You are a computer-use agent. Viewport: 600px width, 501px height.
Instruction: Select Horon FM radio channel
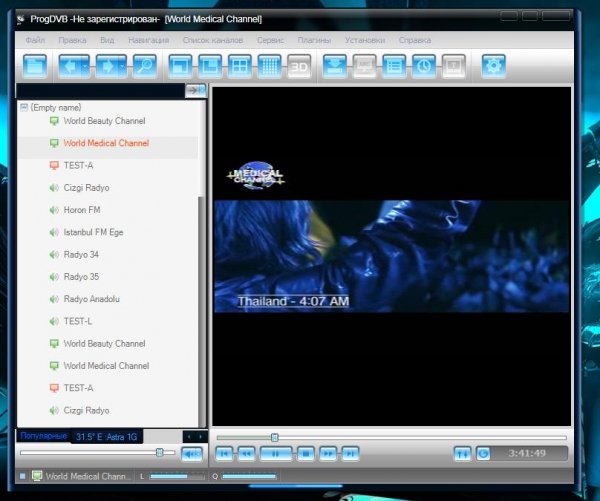click(x=82, y=210)
